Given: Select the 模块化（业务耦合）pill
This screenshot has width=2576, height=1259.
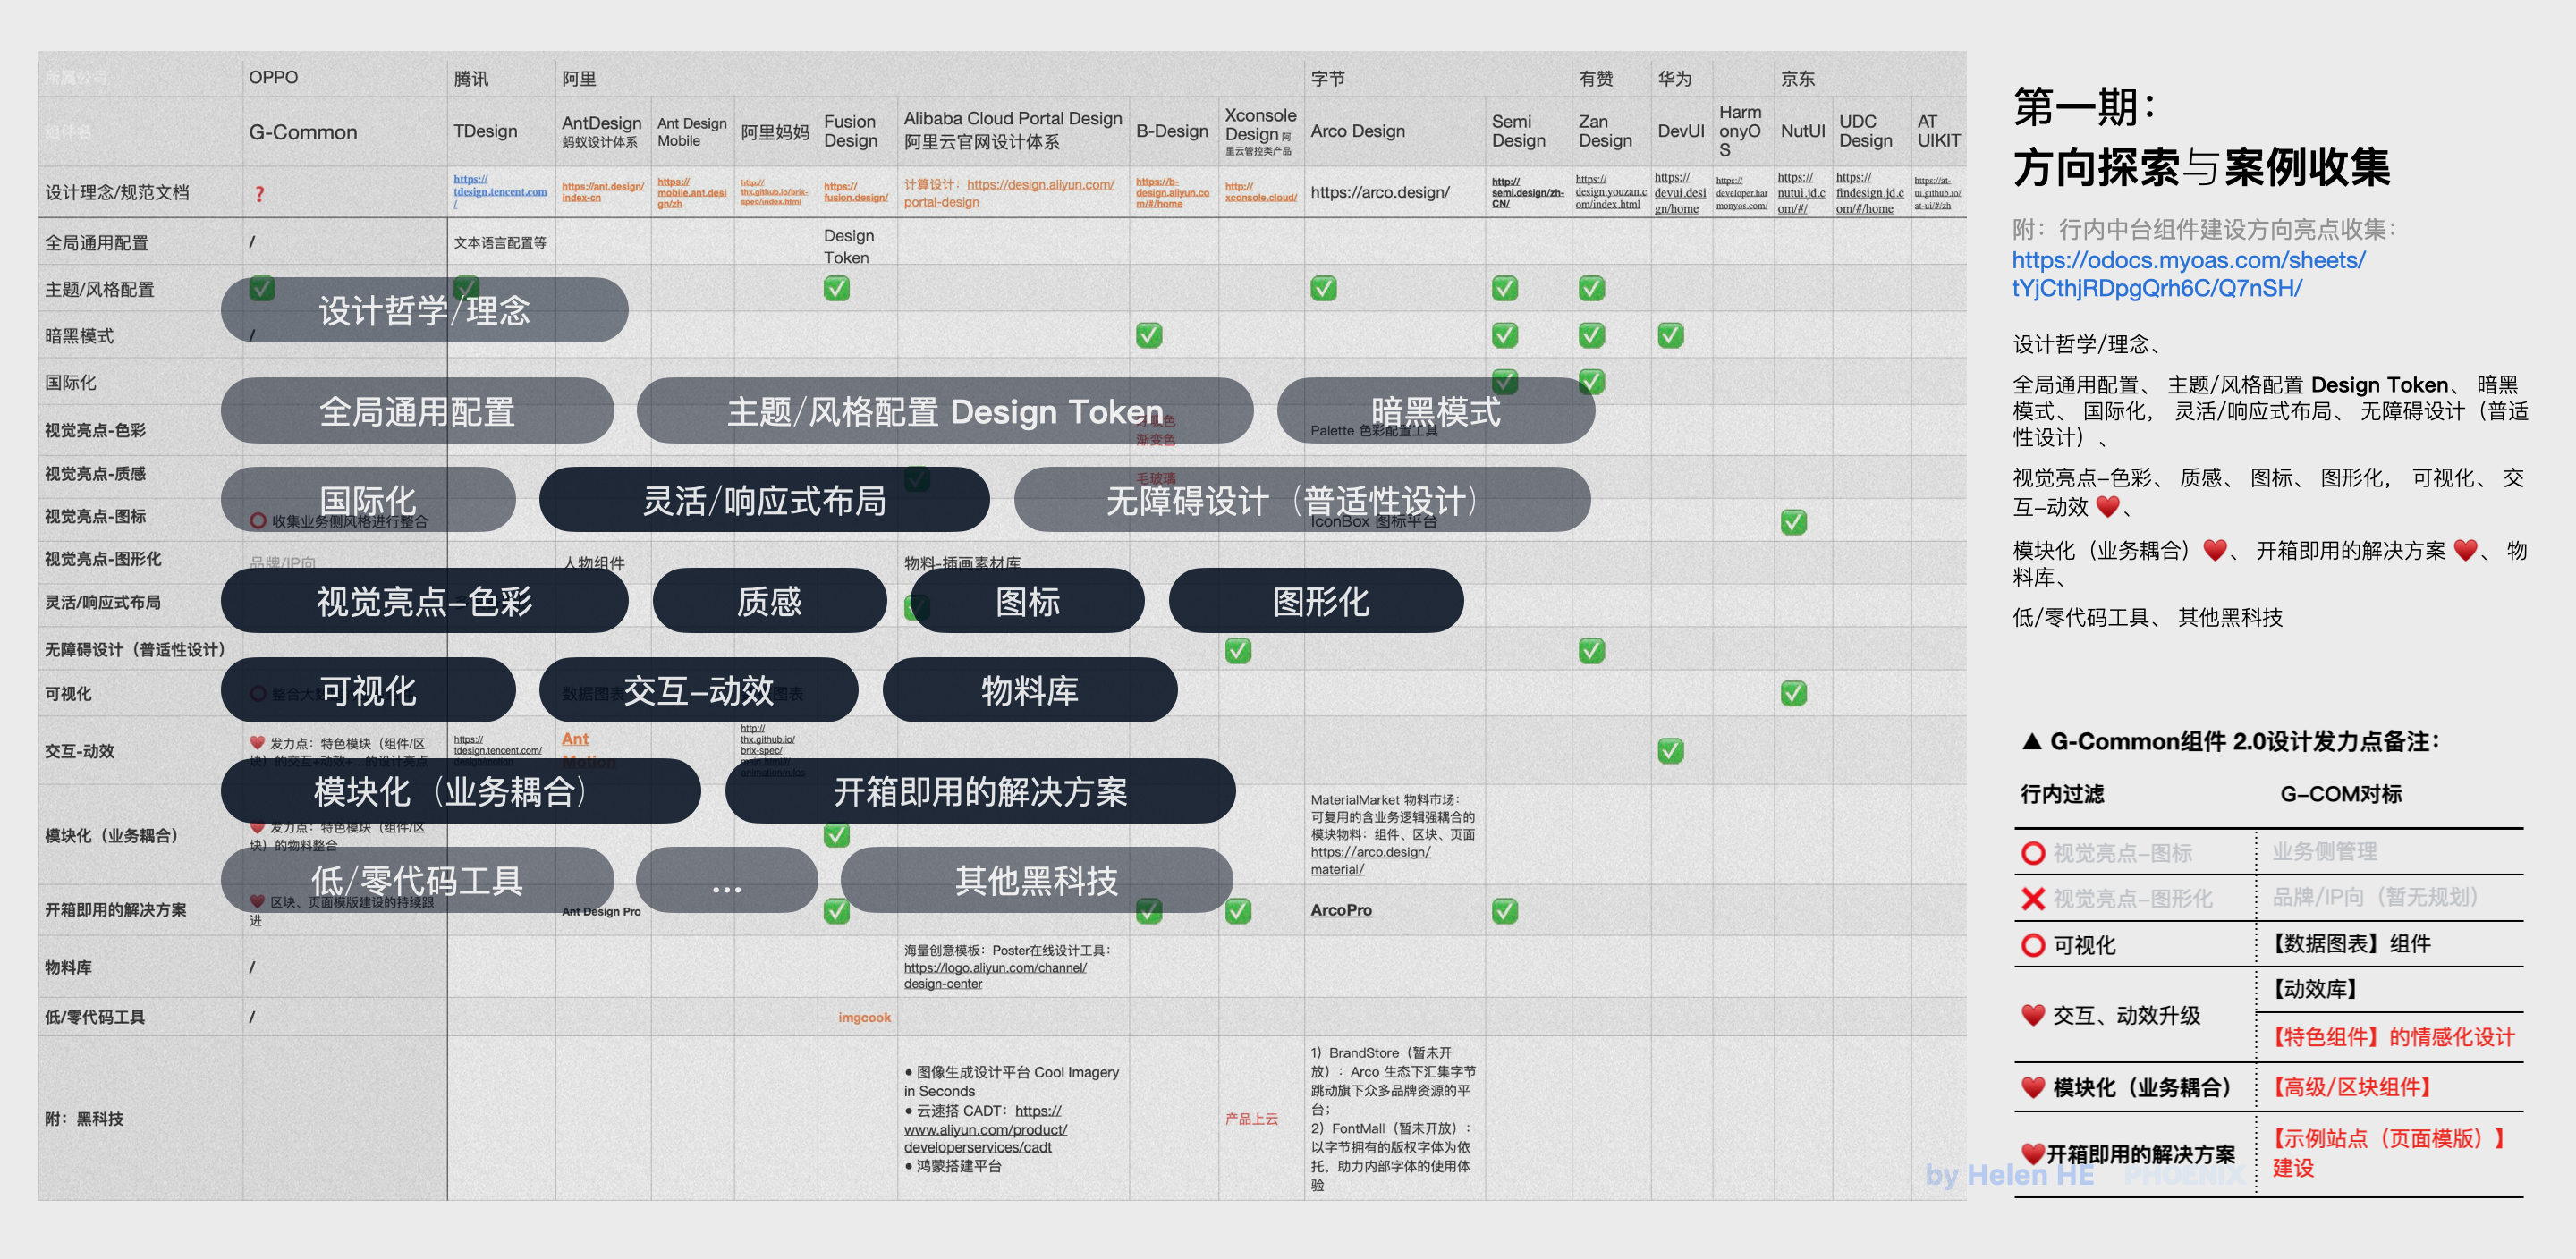Looking at the screenshot, I should (x=460, y=791).
